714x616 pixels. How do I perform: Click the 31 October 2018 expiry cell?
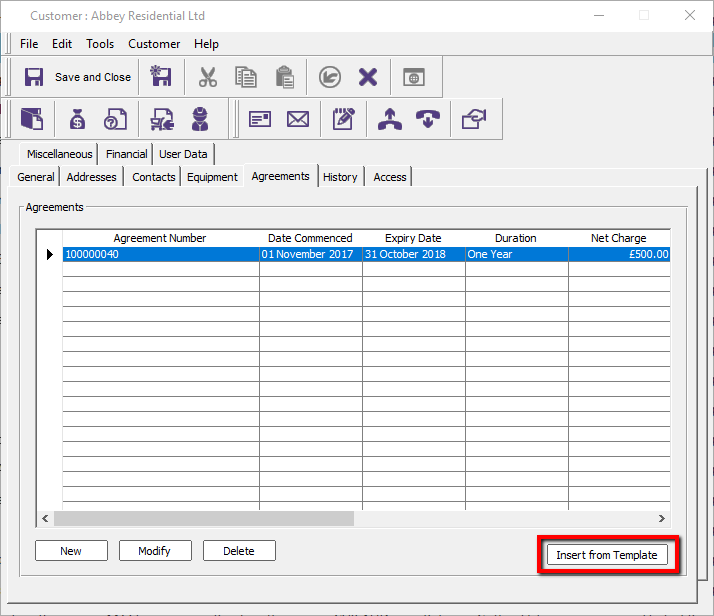[x=413, y=254]
